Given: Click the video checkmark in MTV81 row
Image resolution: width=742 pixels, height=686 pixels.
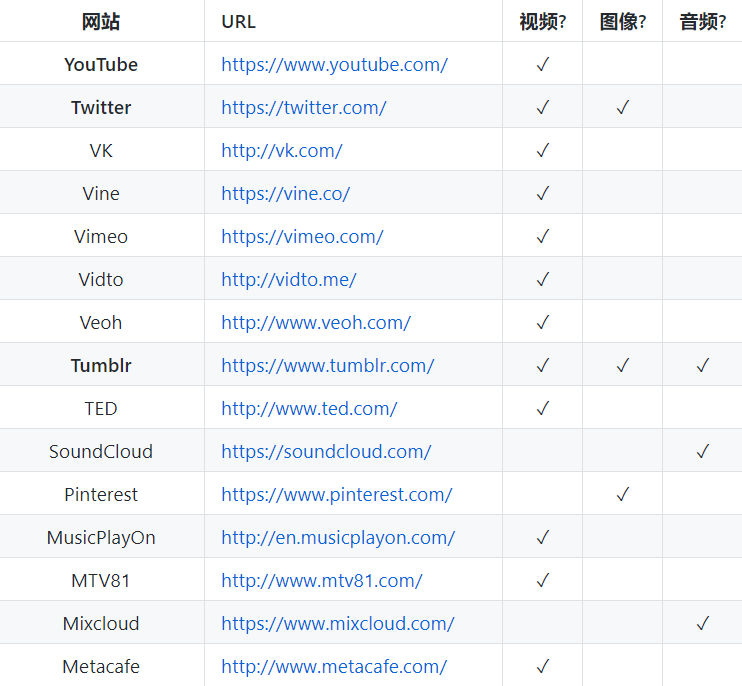Looking at the screenshot, I should click(543, 580).
